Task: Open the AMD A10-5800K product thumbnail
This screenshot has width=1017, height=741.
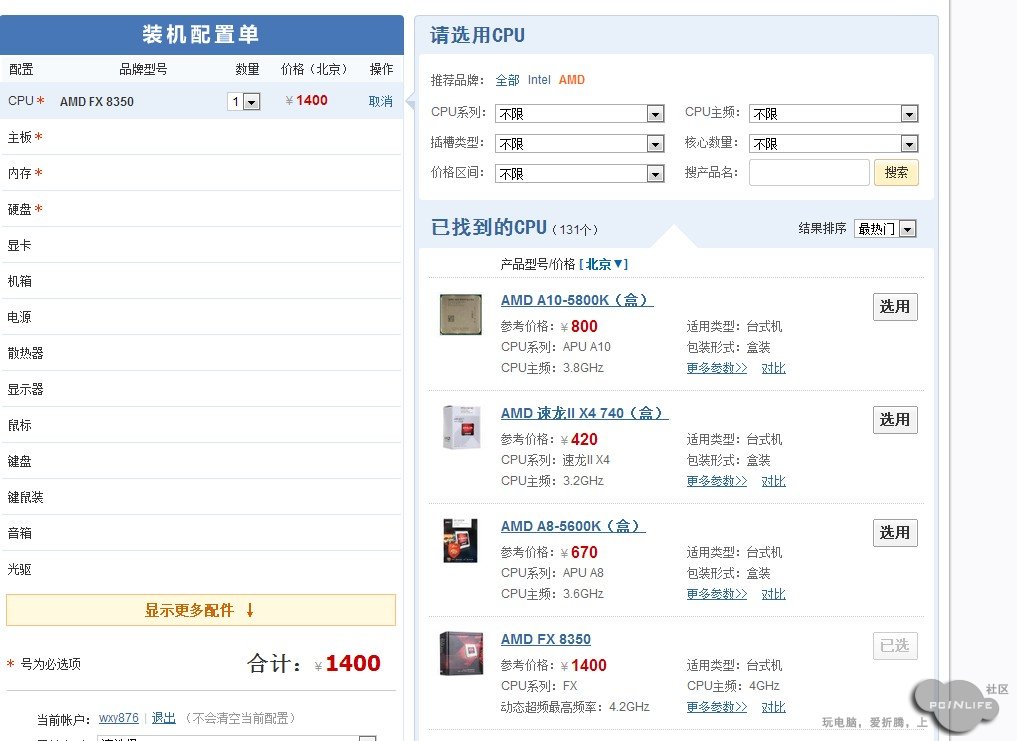Action: click(461, 315)
